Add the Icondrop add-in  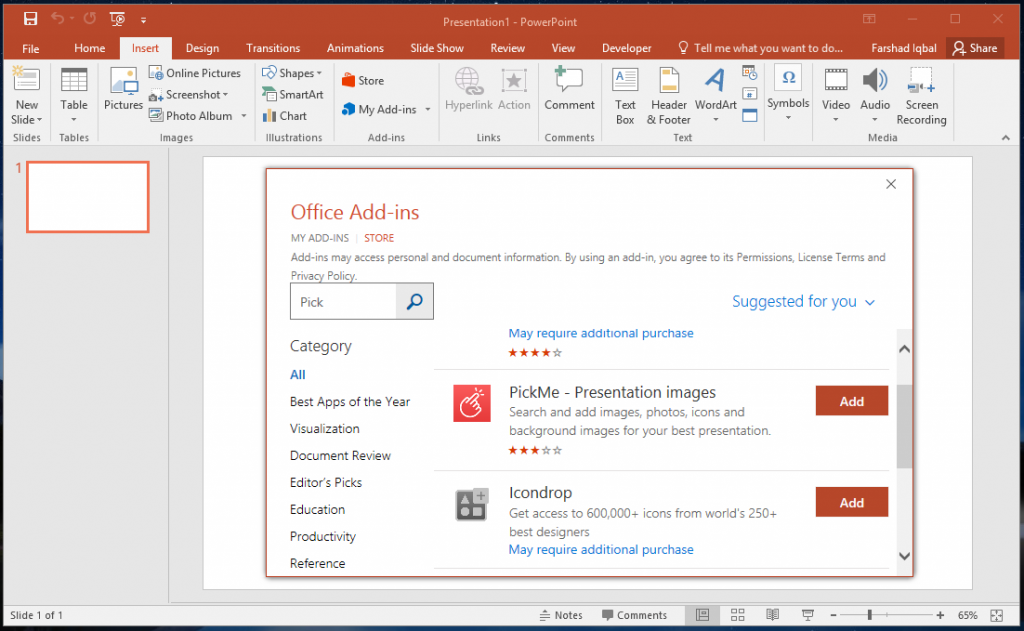(x=852, y=502)
